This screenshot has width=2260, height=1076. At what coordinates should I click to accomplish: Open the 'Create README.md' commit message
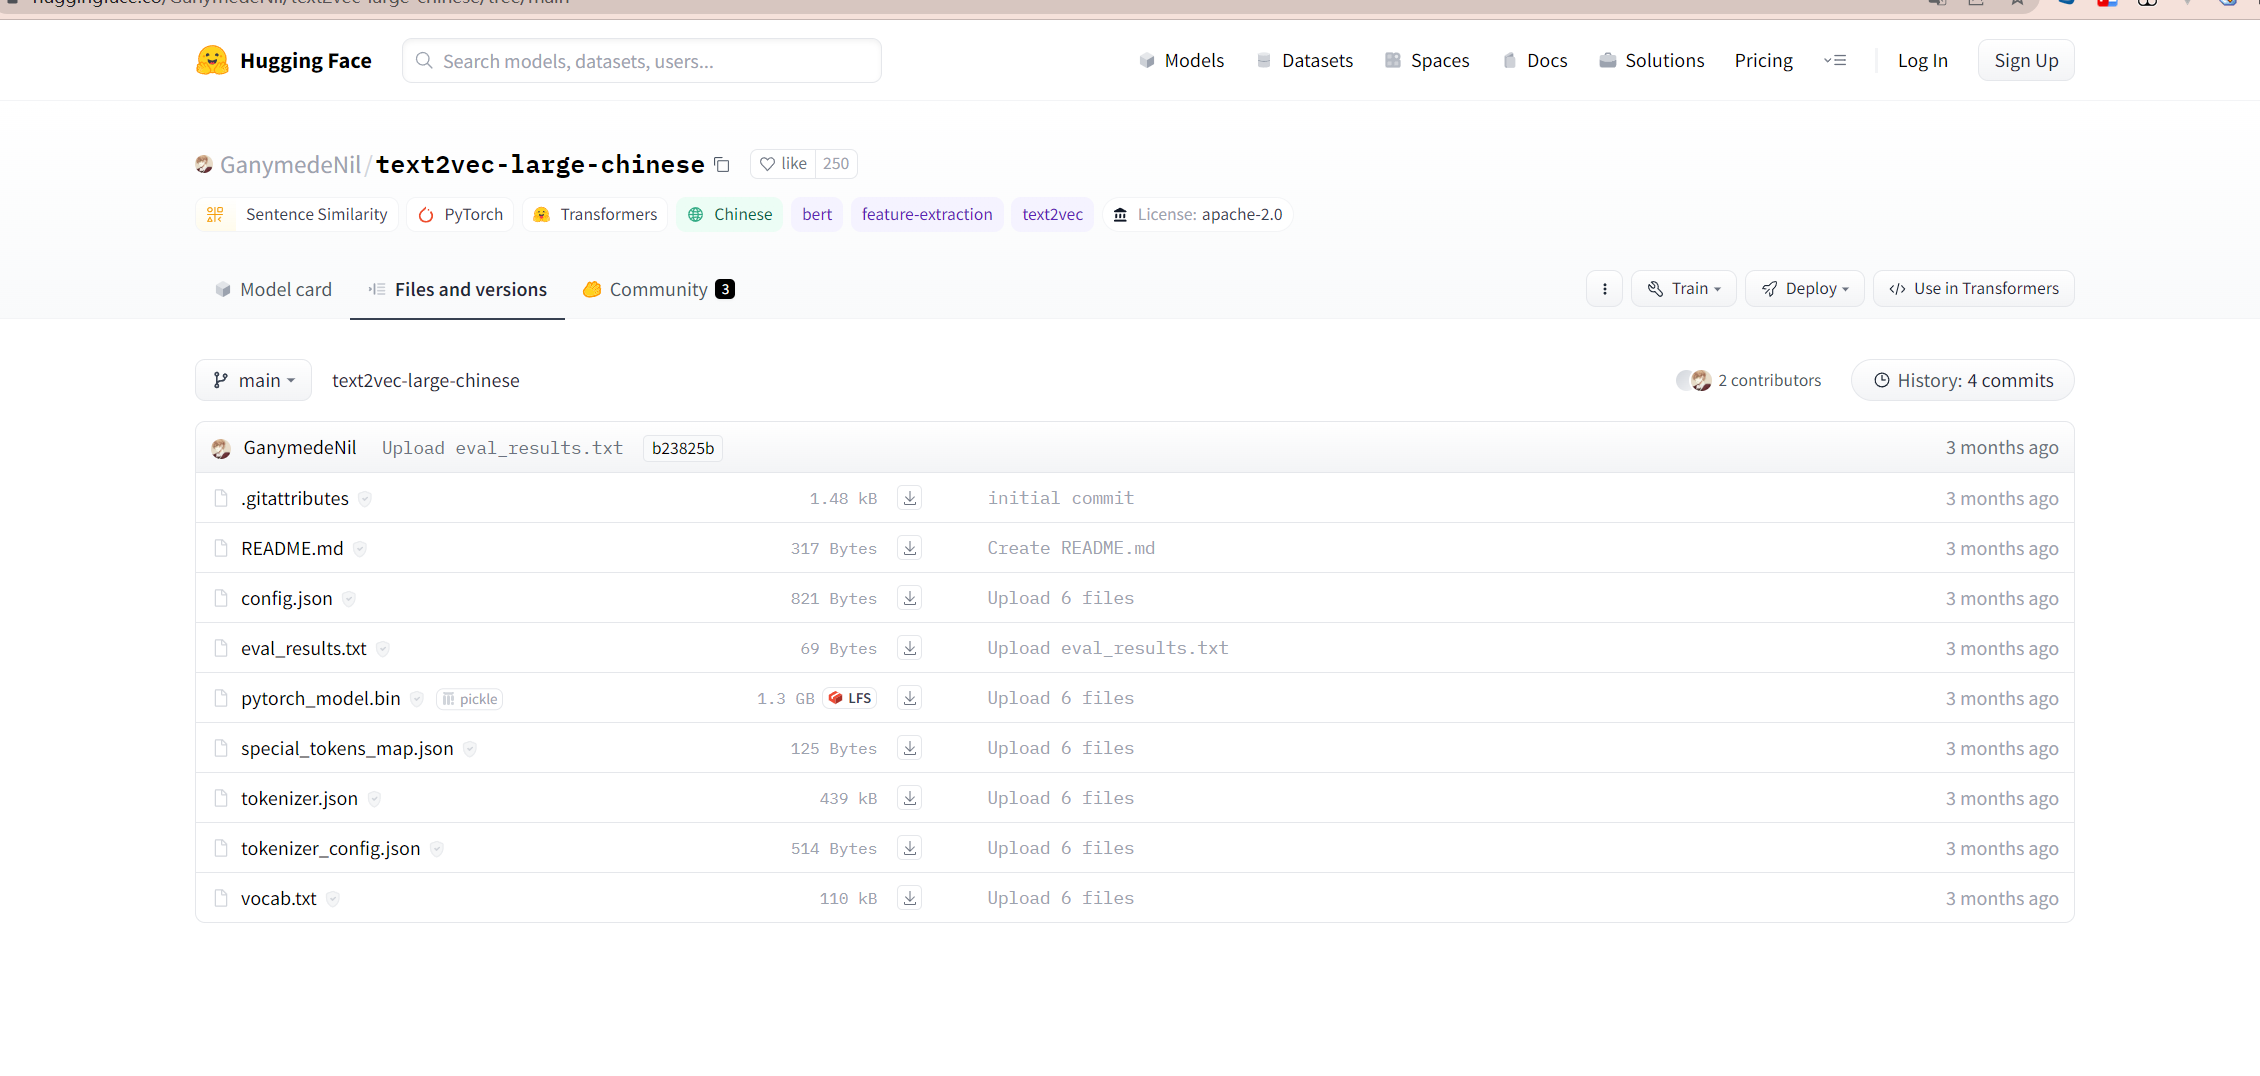1071,548
